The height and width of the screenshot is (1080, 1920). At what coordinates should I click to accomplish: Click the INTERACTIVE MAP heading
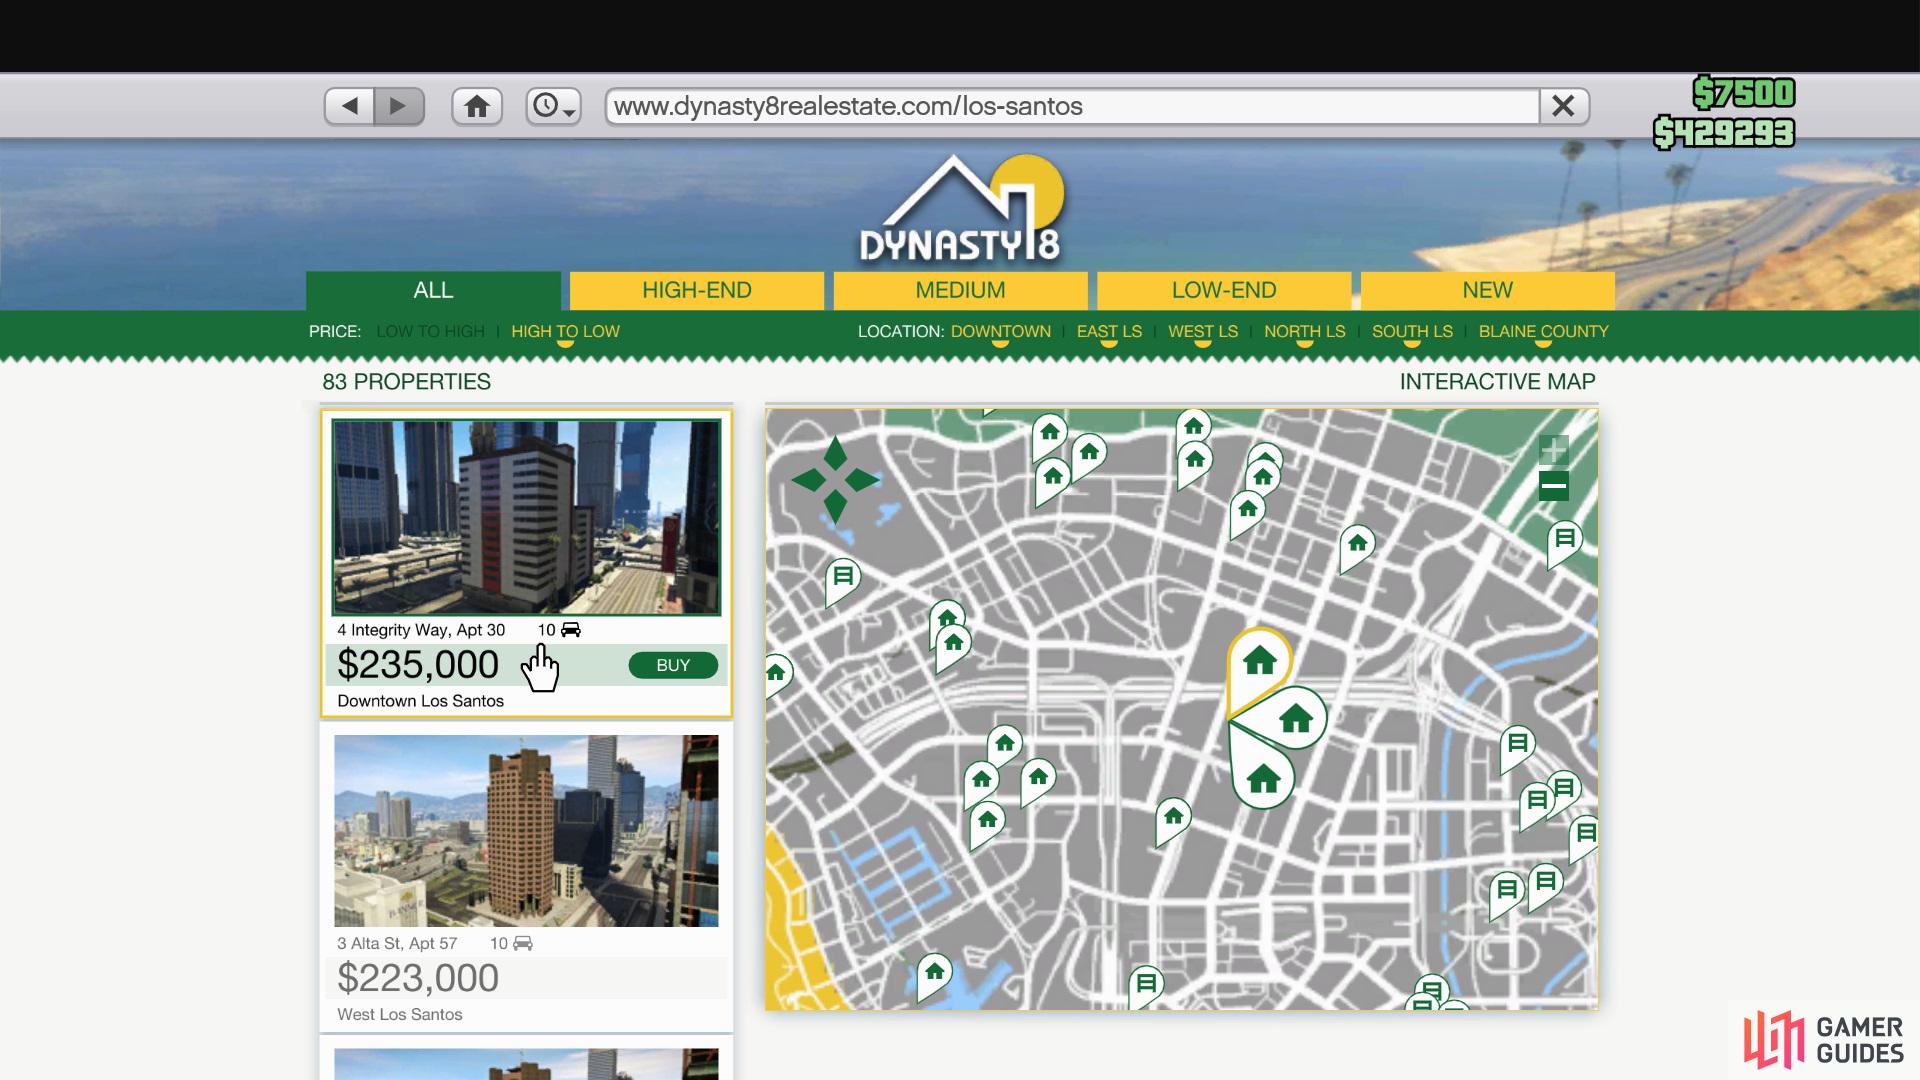coord(1497,382)
